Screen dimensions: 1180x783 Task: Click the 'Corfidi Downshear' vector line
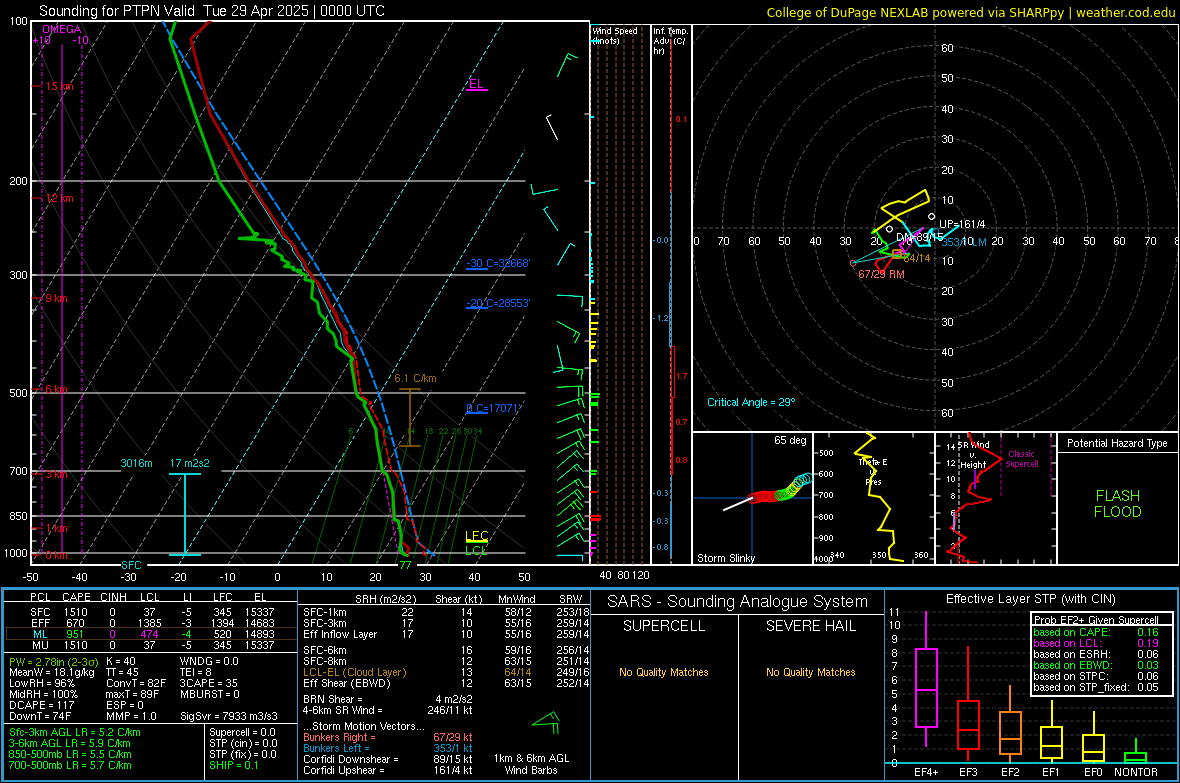[x=388, y=759]
